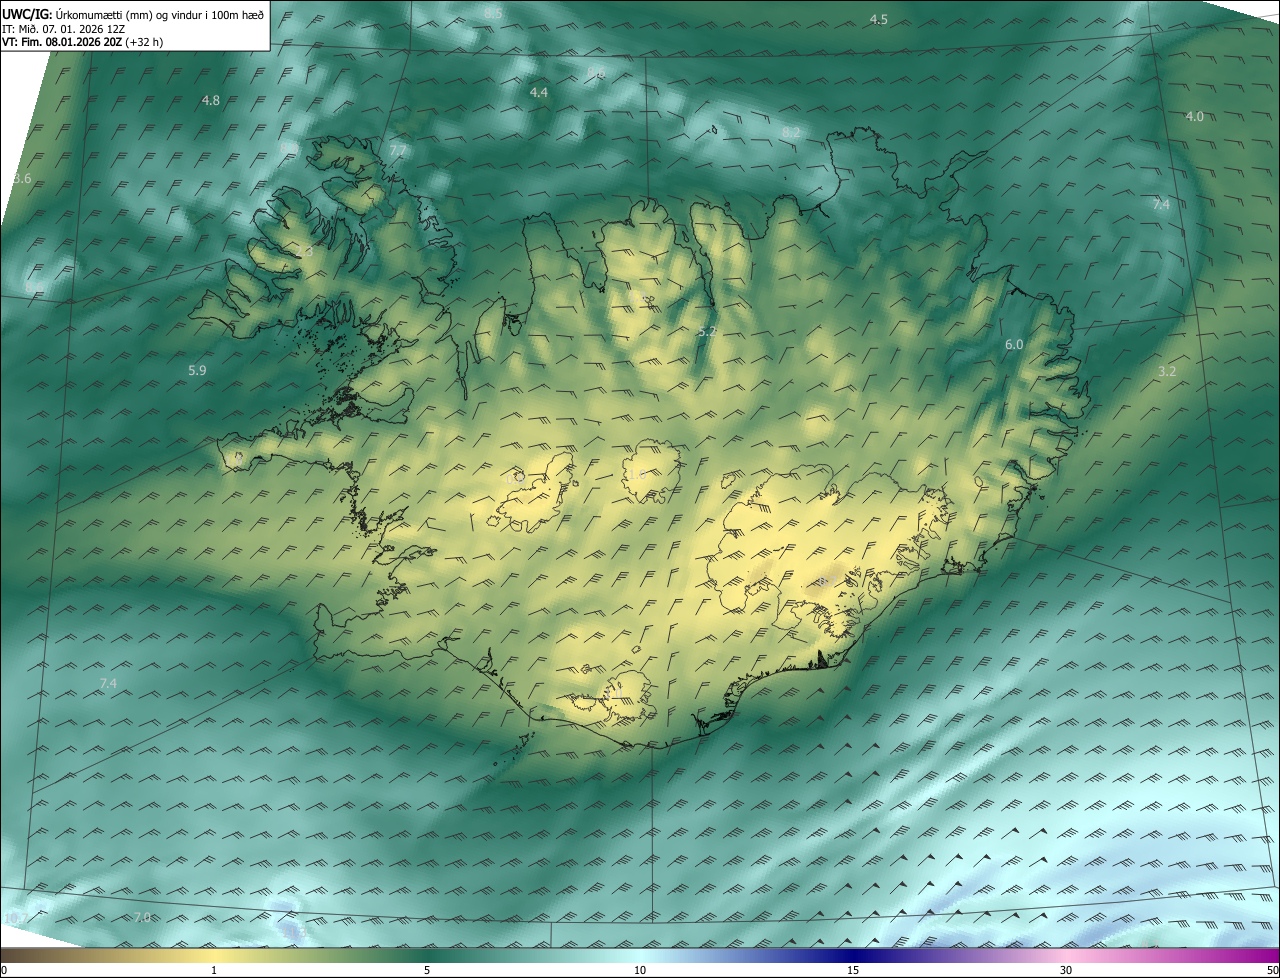Click the 3.2 value label off the east coast
1280x978 pixels.
pos(1167,371)
